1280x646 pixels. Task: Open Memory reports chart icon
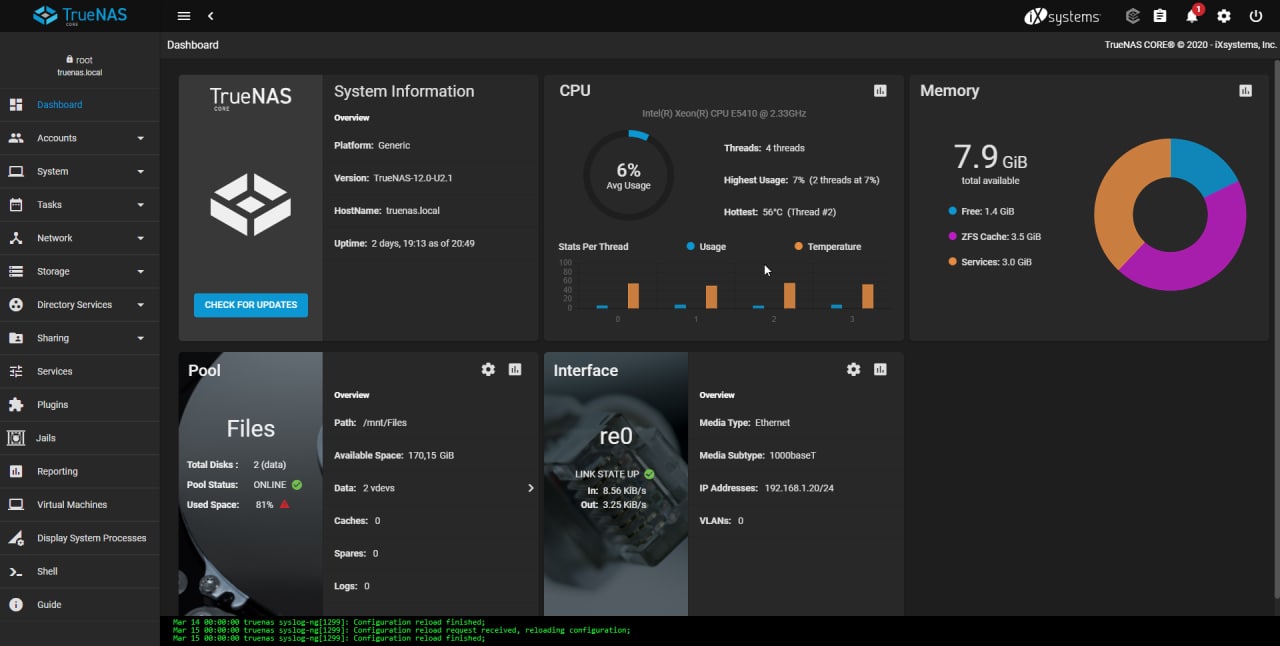coord(1245,91)
